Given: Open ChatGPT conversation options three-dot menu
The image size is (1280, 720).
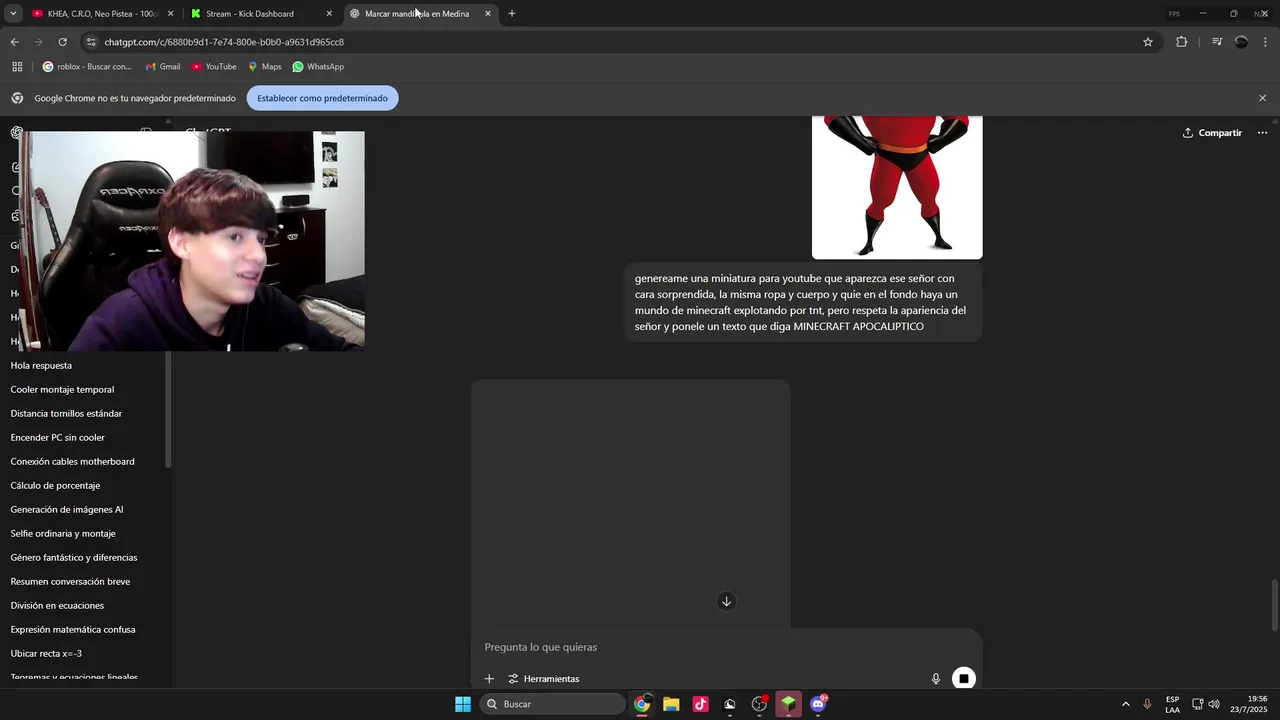Looking at the screenshot, I should click(x=1262, y=133).
